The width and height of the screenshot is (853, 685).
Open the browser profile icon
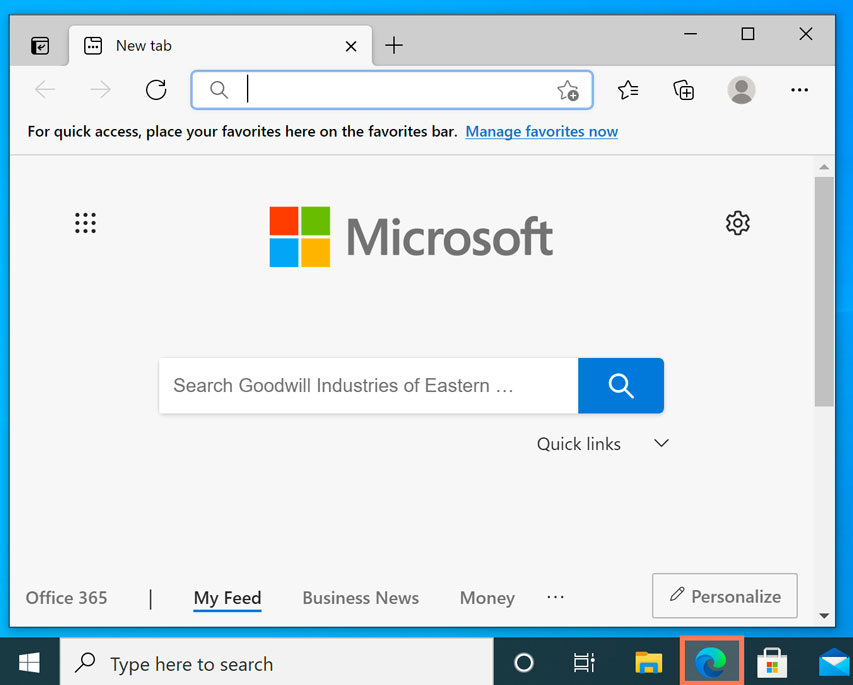coord(741,90)
